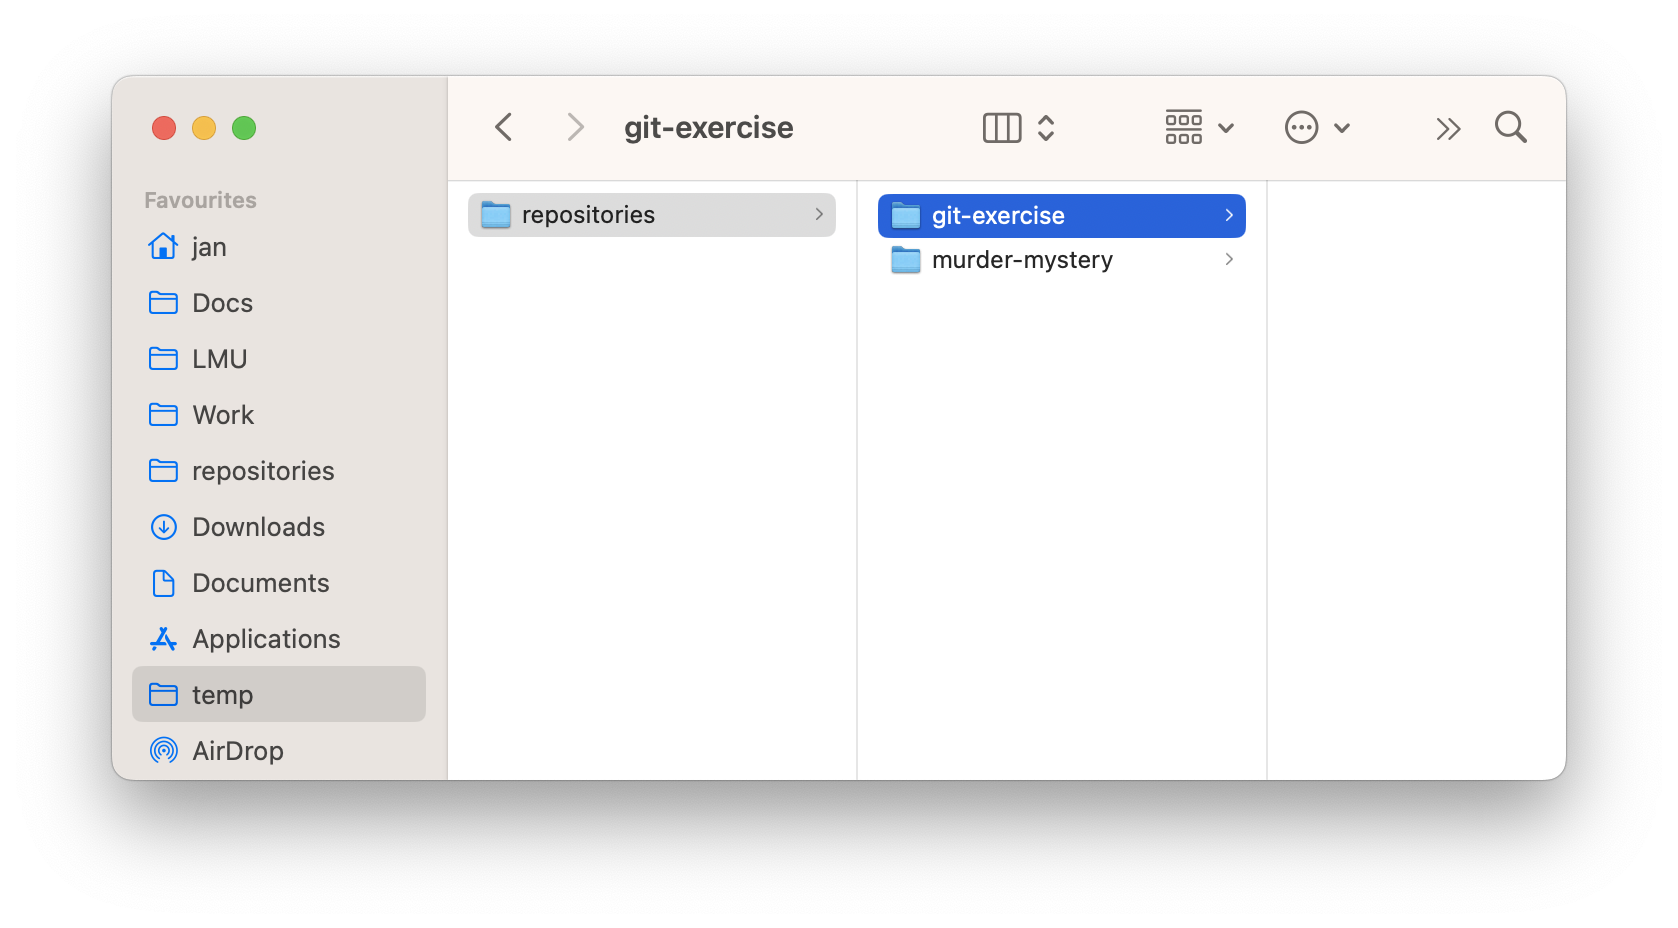
Task: Open Downloads in the sidebar
Action: [258, 527]
